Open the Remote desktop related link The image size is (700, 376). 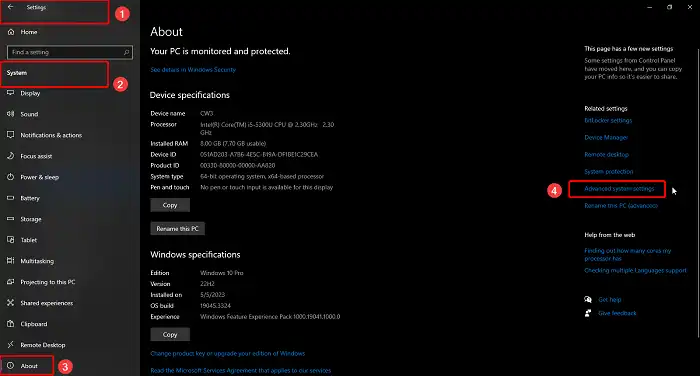[606, 155]
